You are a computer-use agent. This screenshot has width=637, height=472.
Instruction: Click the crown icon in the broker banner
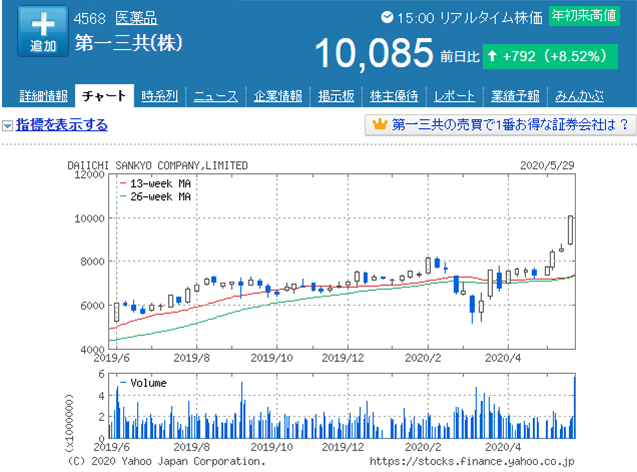click(x=379, y=124)
